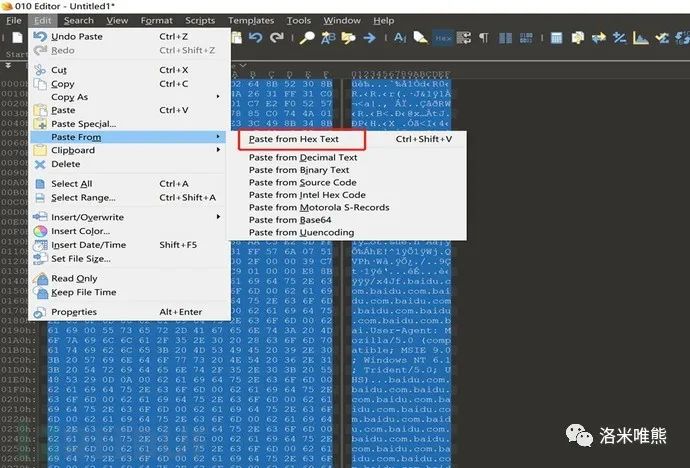The height and width of the screenshot is (468, 690).
Task: Toggle Keep File Time in the Edit menu
Action: pyautogui.click(x=129, y=292)
